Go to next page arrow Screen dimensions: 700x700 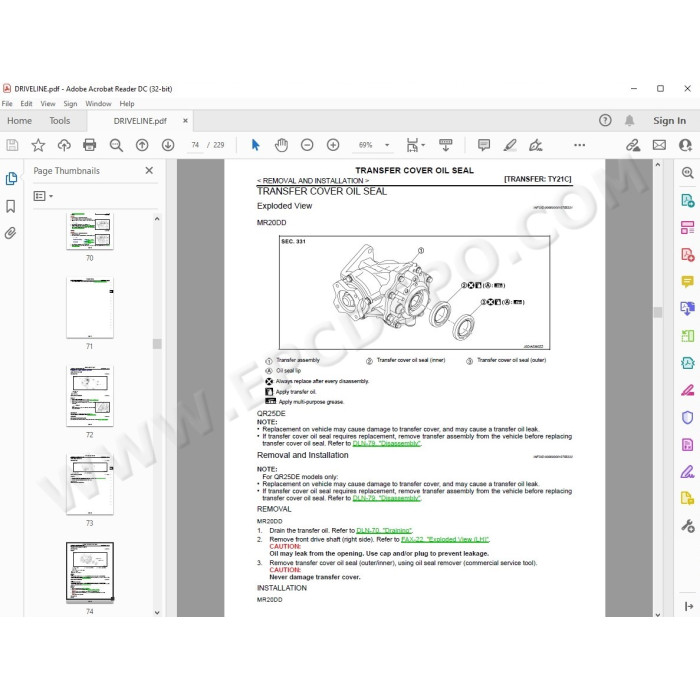point(168,145)
